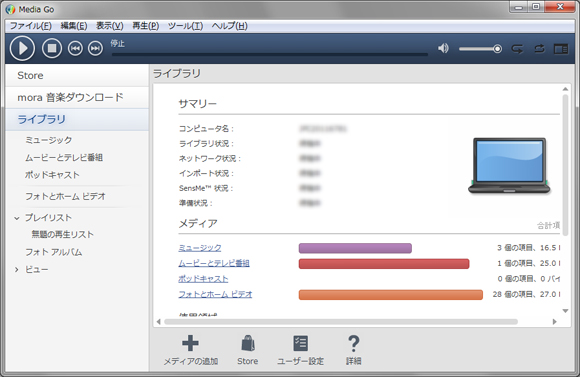This screenshot has height=377, width=580.
Task: Open the 再生(P) menu
Action: point(146,26)
